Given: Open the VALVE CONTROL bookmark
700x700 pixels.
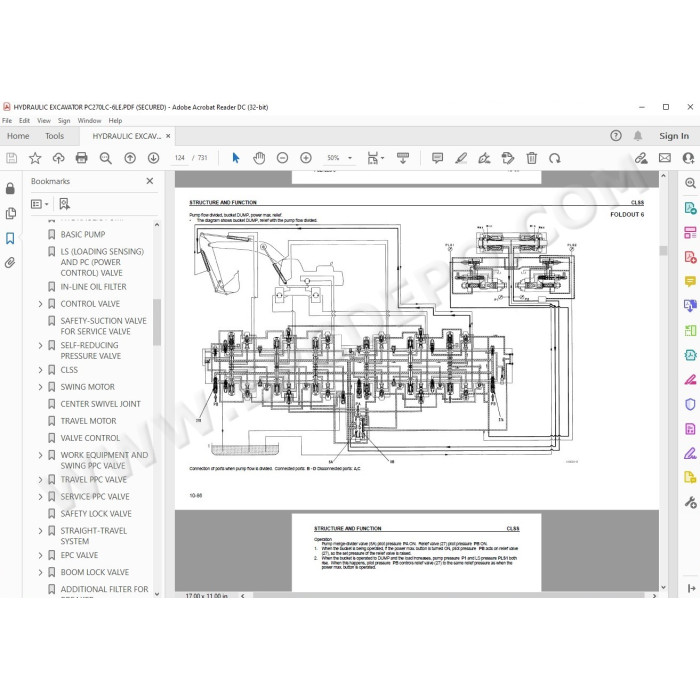Looking at the screenshot, I should pos(90,438).
